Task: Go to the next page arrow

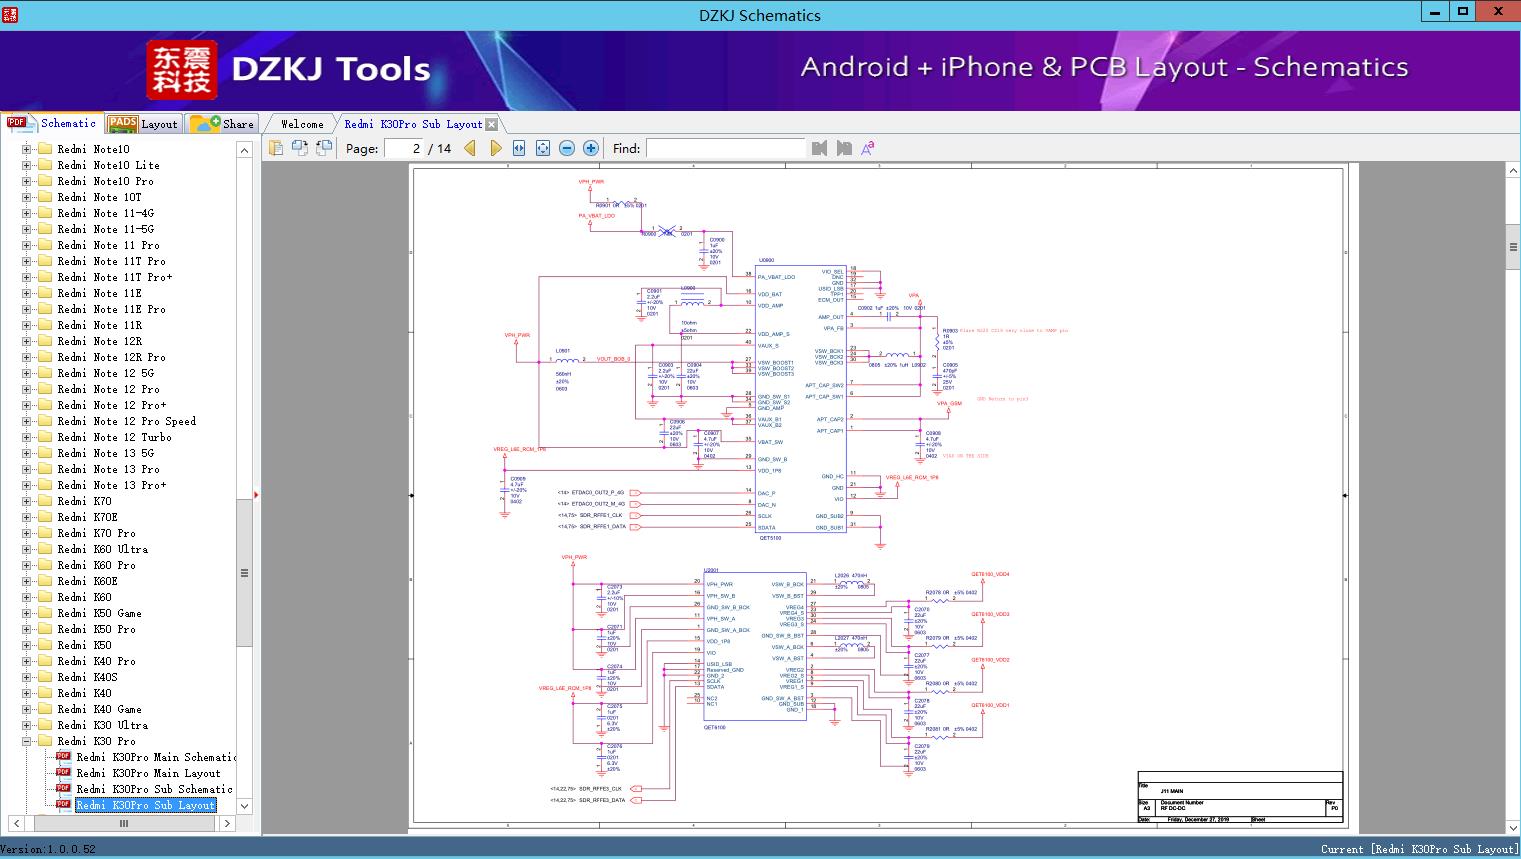Action: pyautogui.click(x=495, y=148)
